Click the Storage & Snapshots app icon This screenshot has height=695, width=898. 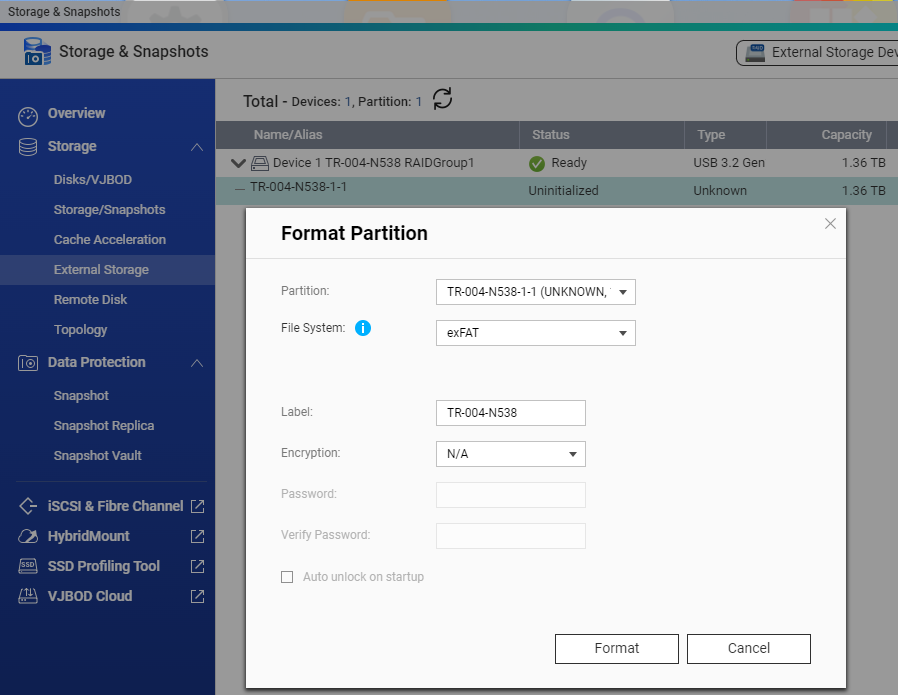tap(37, 52)
